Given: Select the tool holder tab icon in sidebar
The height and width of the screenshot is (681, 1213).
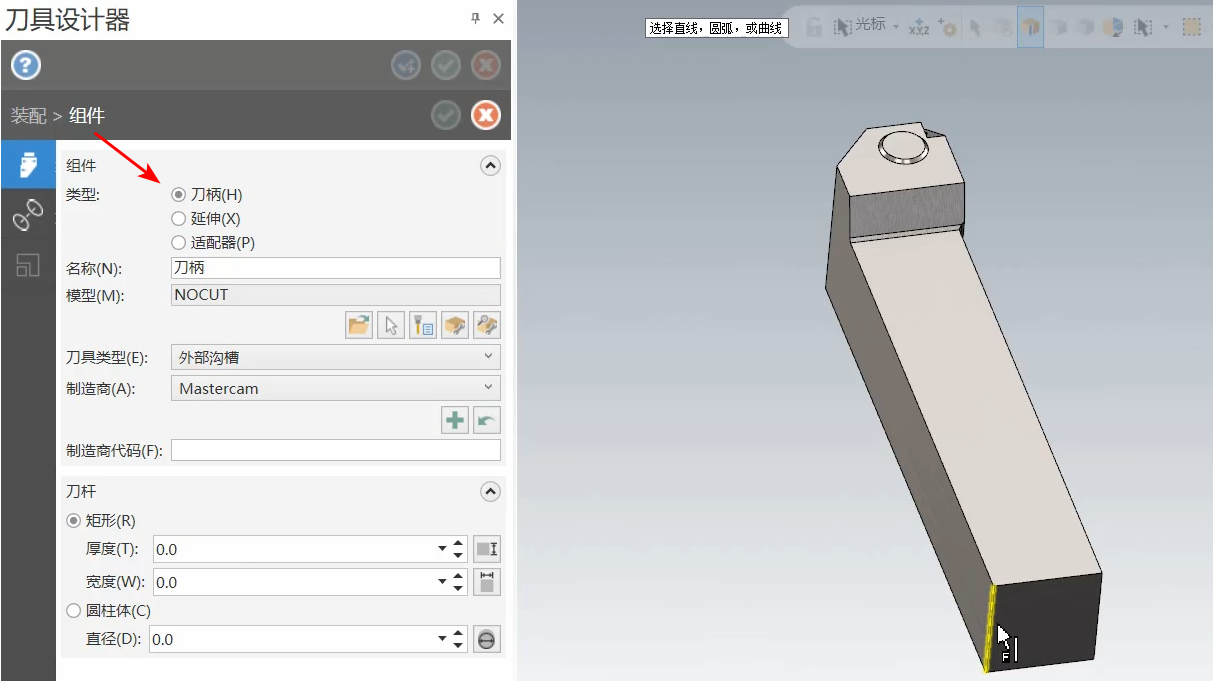Looking at the screenshot, I should (28, 165).
